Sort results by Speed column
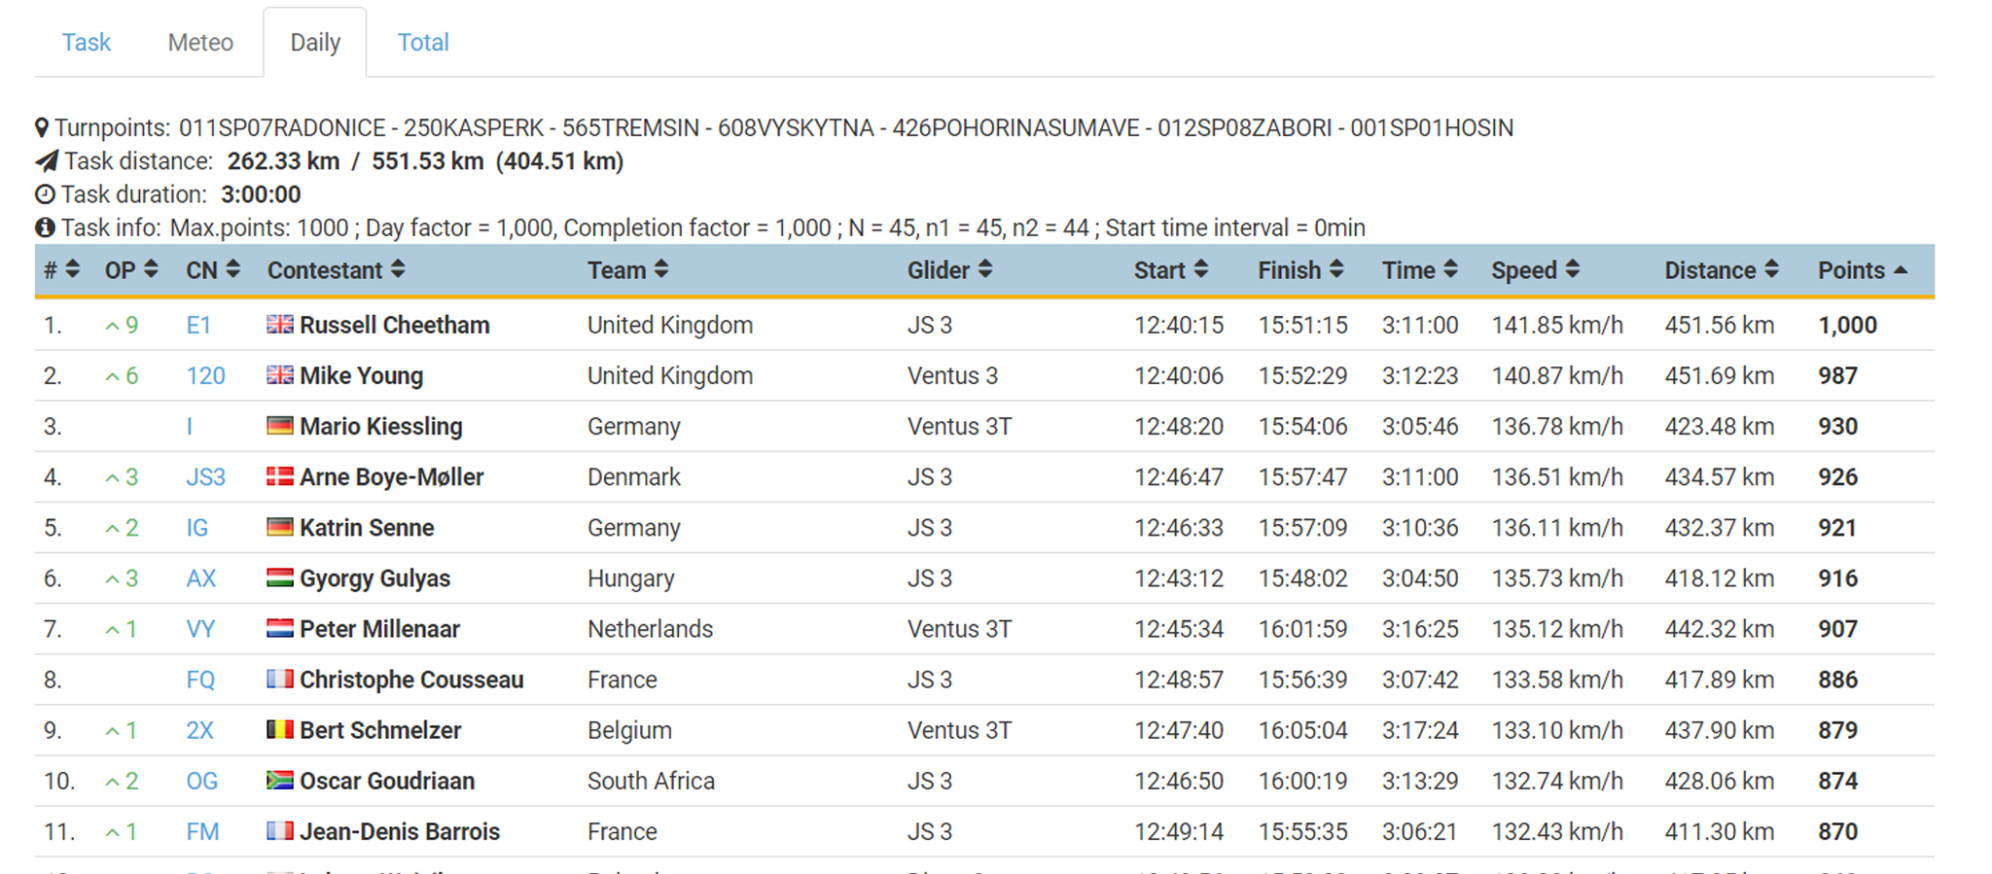Viewport: 1992px width, 874px height. [1534, 270]
